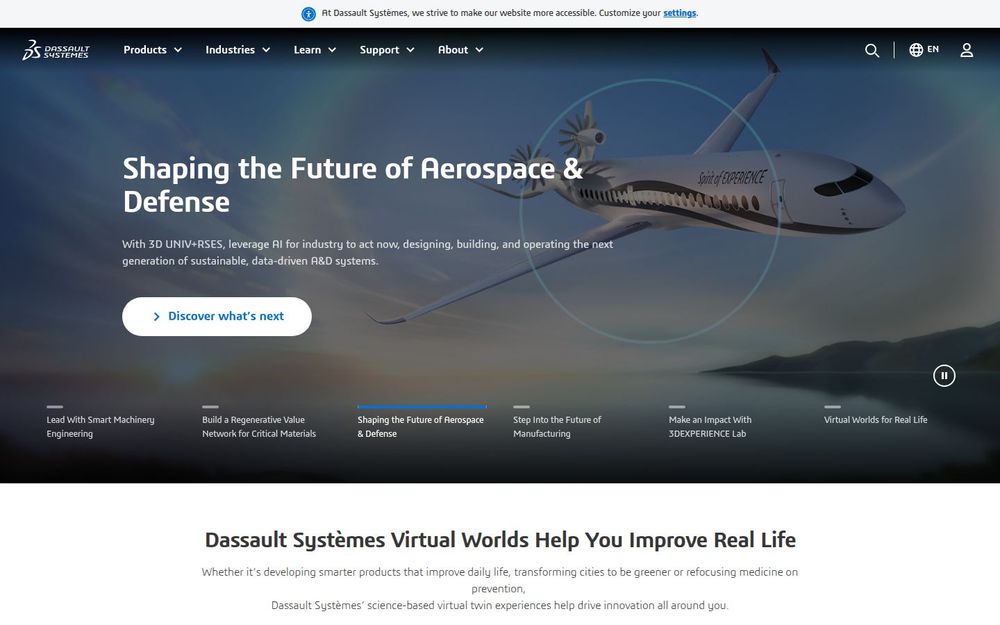Click the arrow inside Discover what's next button

point(155,315)
